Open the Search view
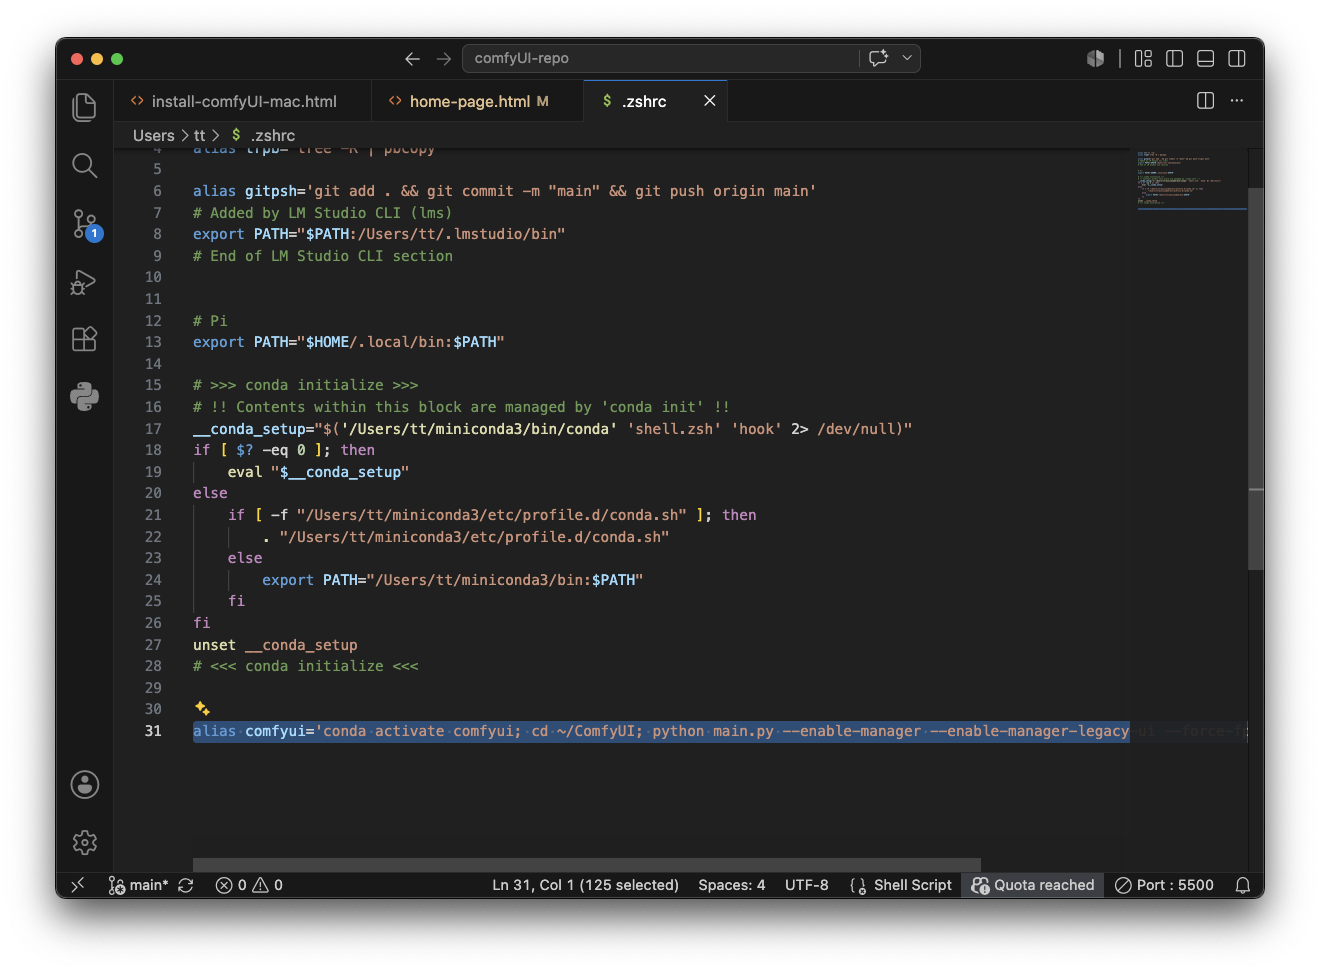This screenshot has width=1320, height=972. (x=85, y=165)
